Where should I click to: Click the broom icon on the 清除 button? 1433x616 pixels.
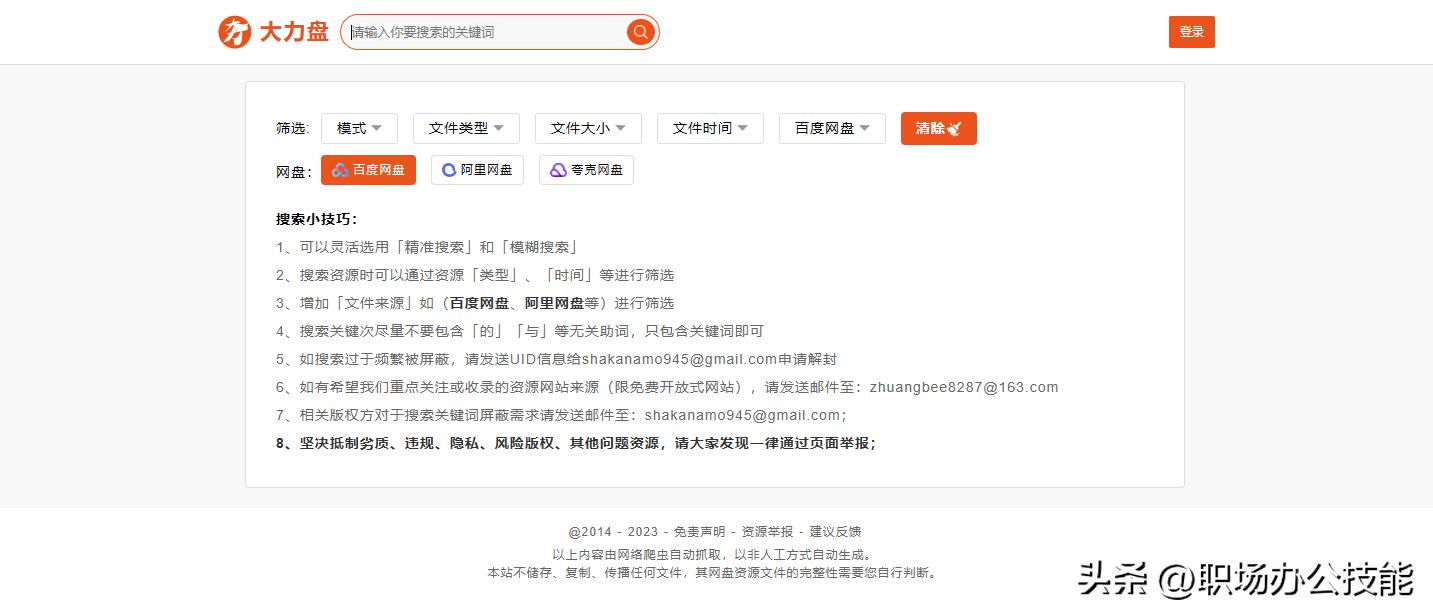tap(955, 127)
